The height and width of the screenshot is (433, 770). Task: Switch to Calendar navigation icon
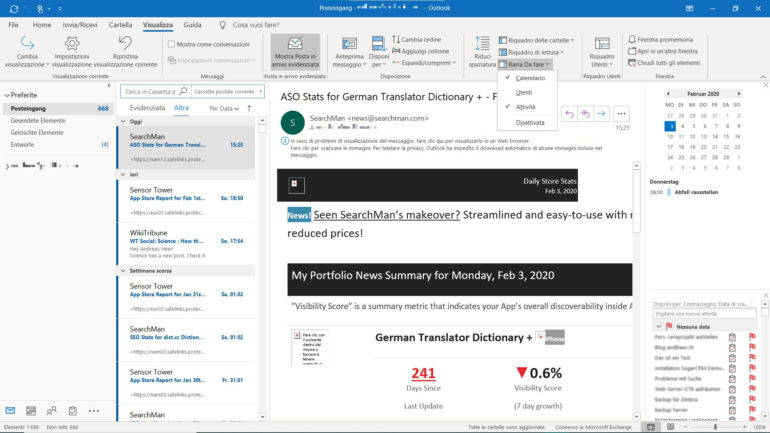pos(31,410)
